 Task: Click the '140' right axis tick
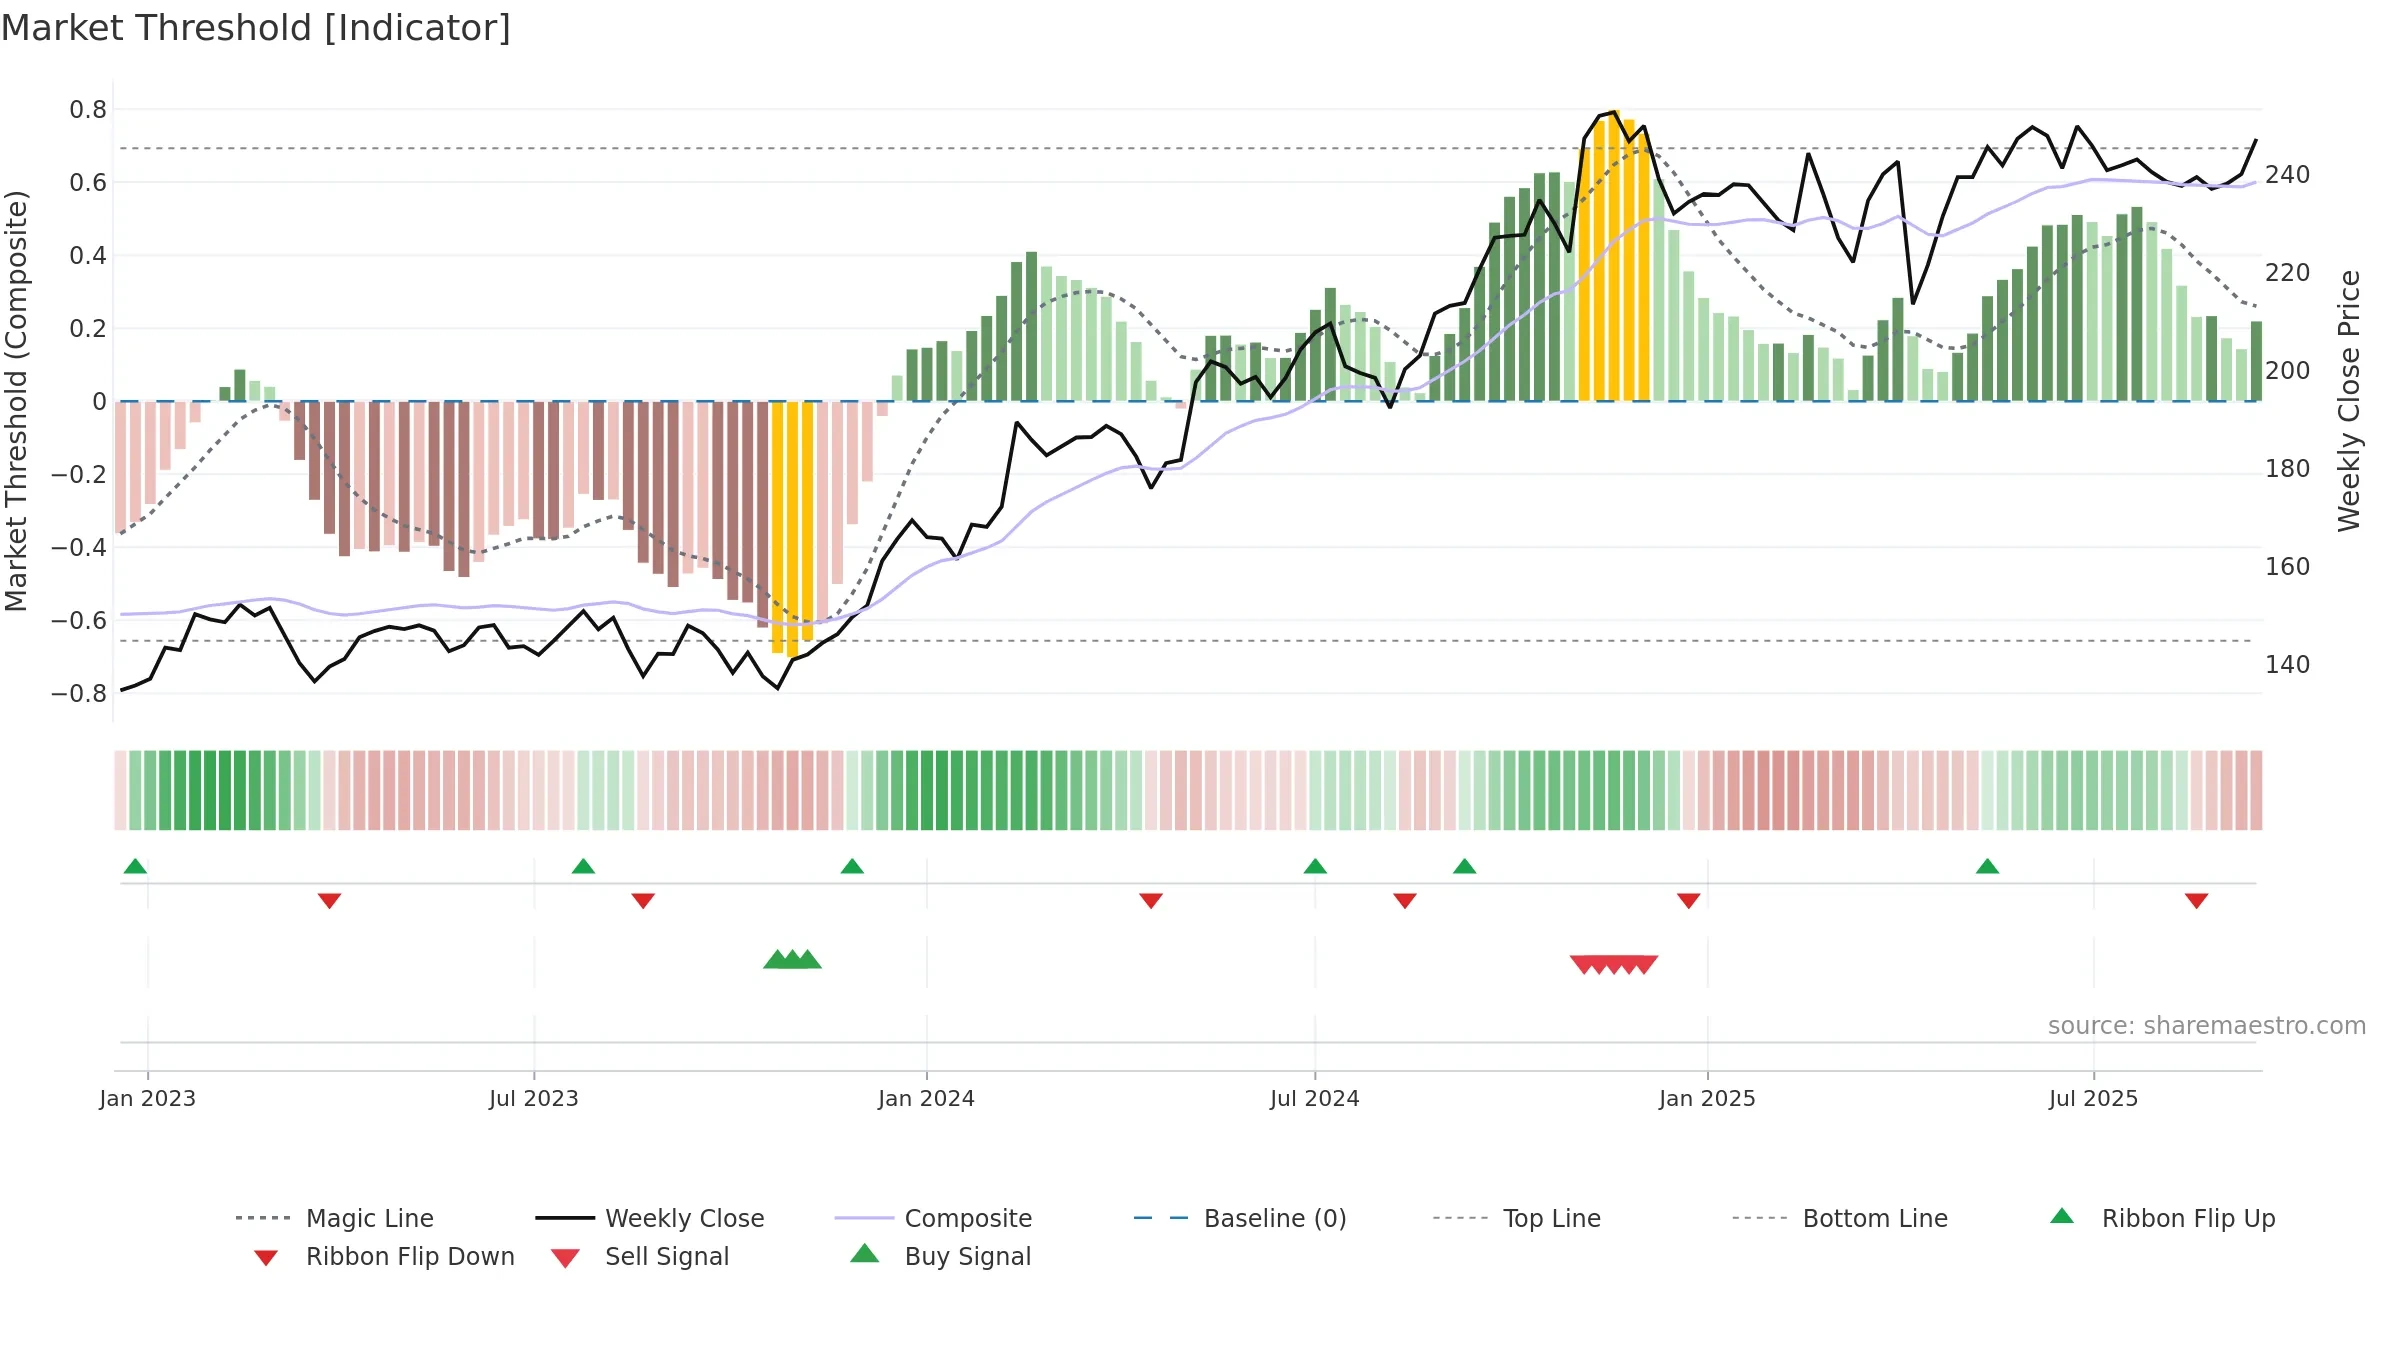tap(2287, 665)
